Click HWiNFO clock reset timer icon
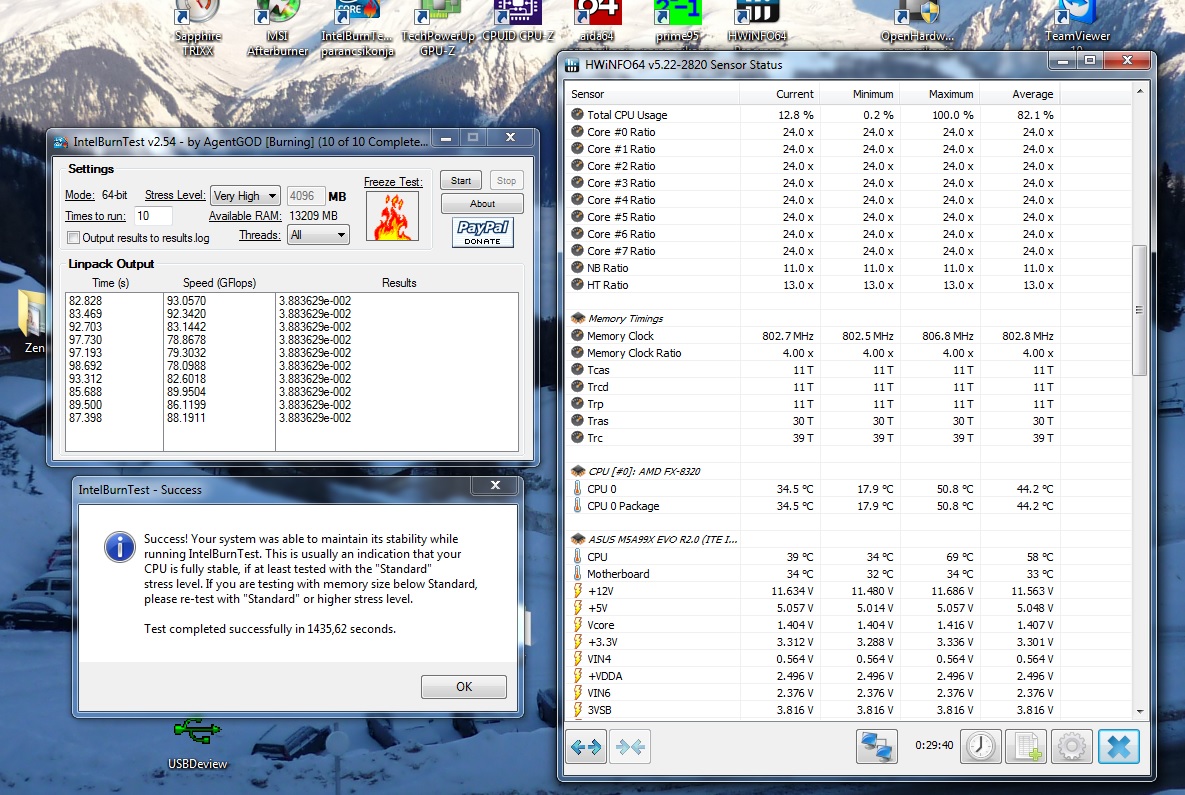The width and height of the screenshot is (1185, 795). click(980, 747)
